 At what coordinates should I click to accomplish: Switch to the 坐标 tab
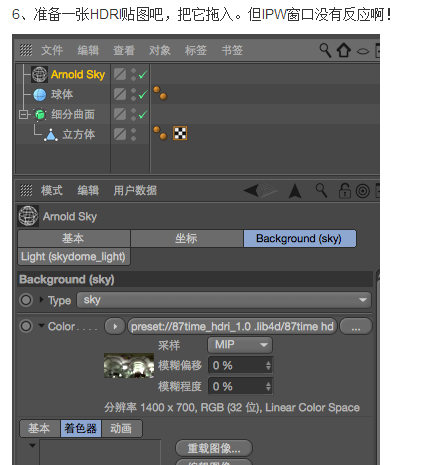click(x=187, y=238)
